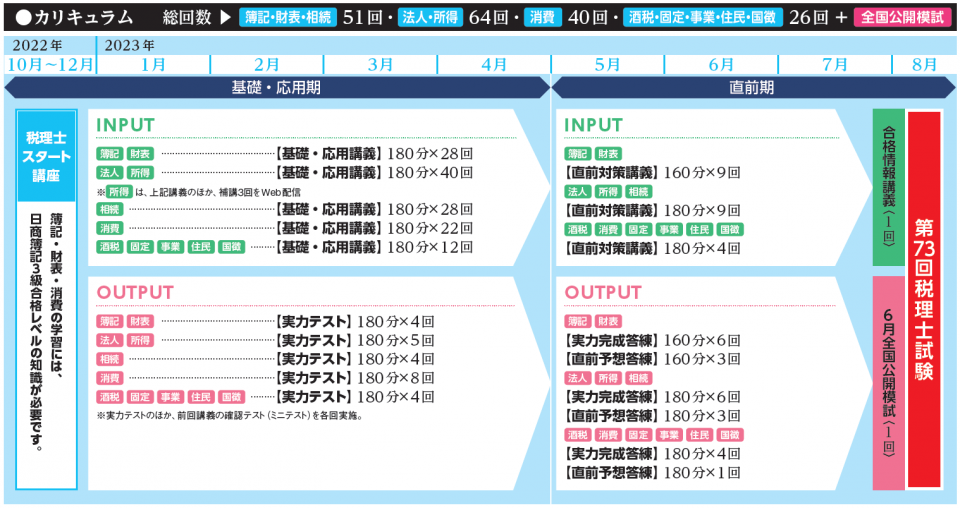Select pink 消費 tag beside 実力テスト 180分×8回
Image resolution: width=960 pixels, height=508 pixels.
pos(110,378)
